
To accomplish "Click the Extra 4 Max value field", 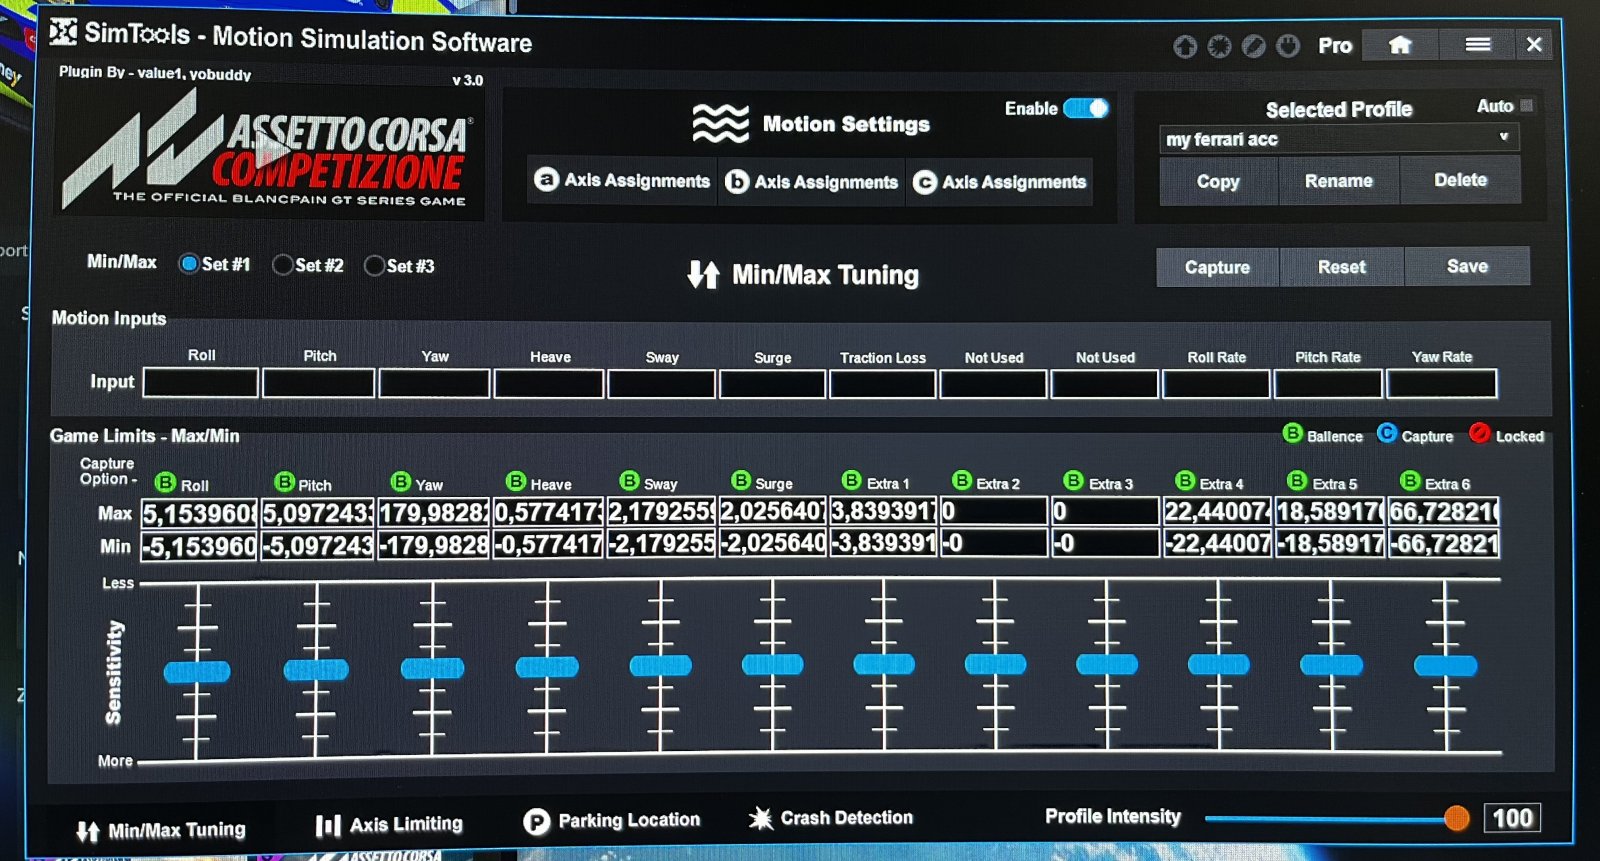I will point(1217,511).
